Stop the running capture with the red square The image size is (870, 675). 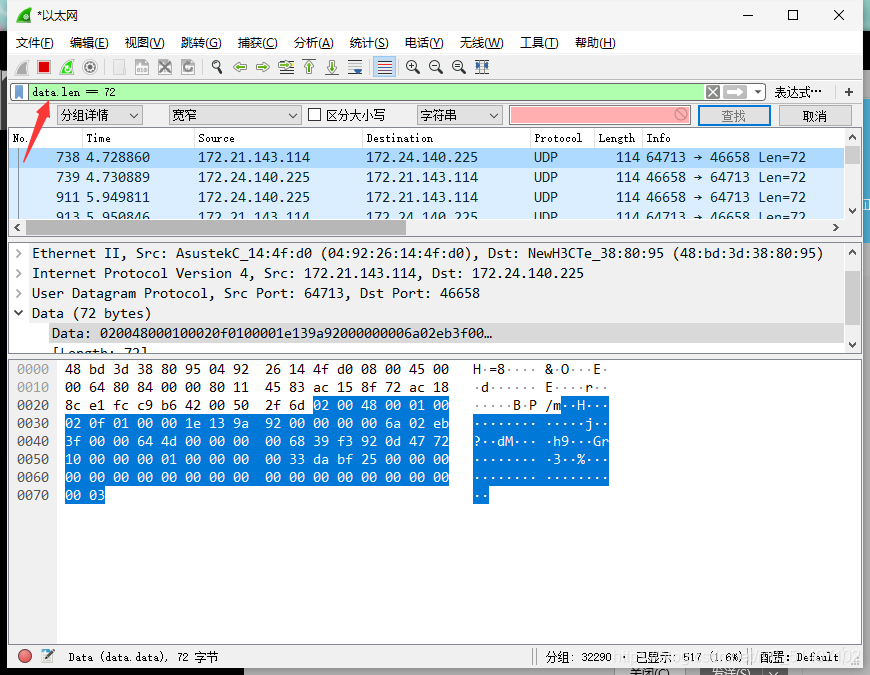44,67
